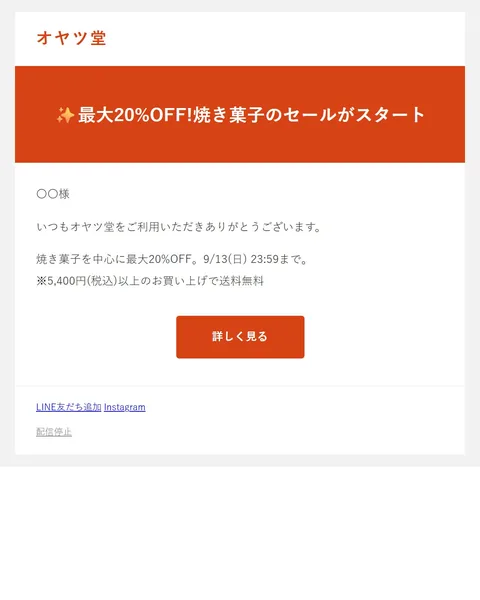Open the Instagram link in the footer
This screenshot has width=480, height=600.
coord(124,407)
